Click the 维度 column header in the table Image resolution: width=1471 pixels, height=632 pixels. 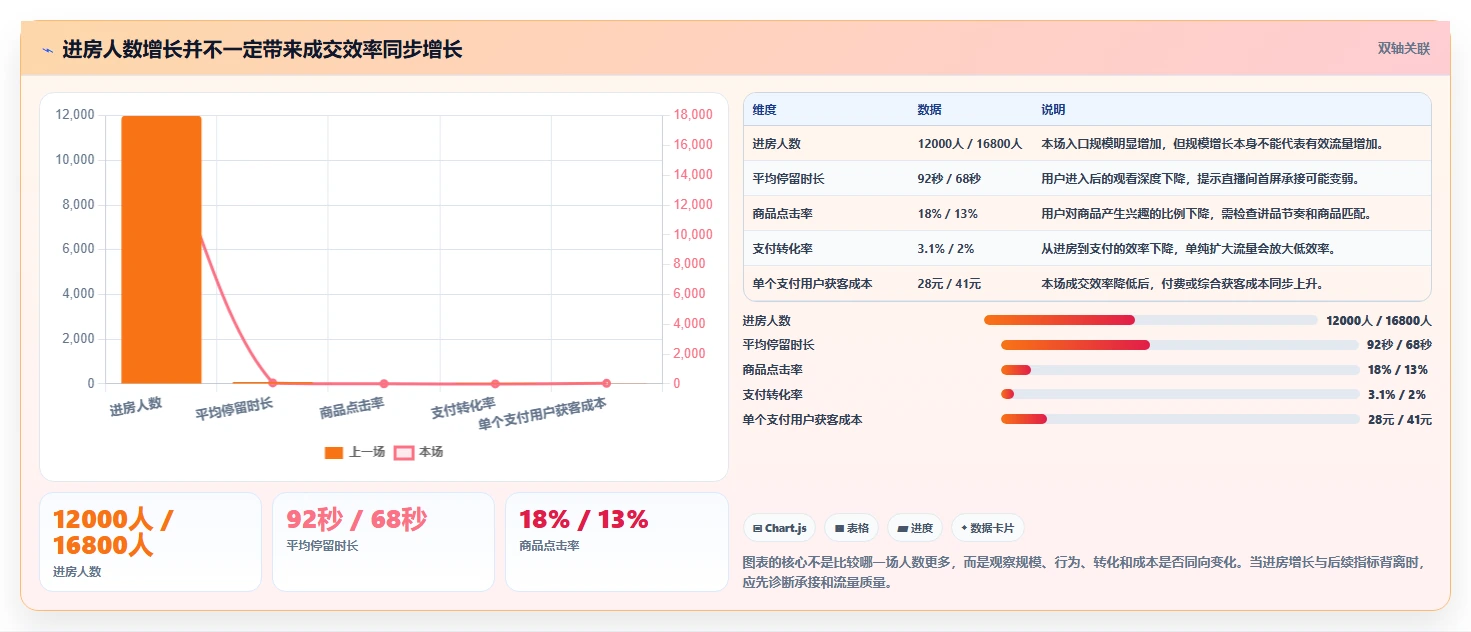point(764,110)
